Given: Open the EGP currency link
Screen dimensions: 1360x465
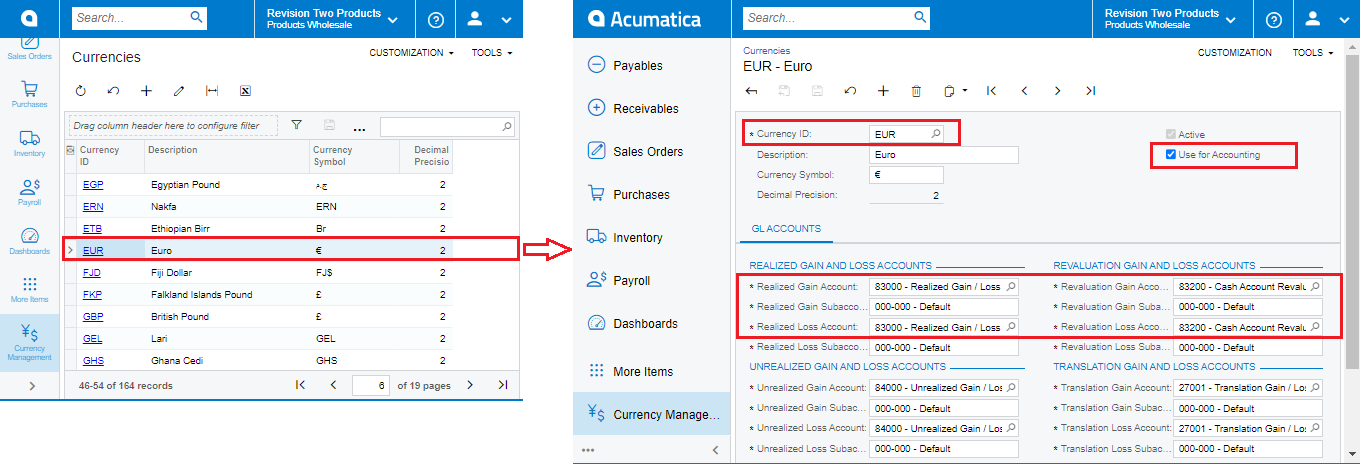Looking at the screenshot, I should point(93,185).
